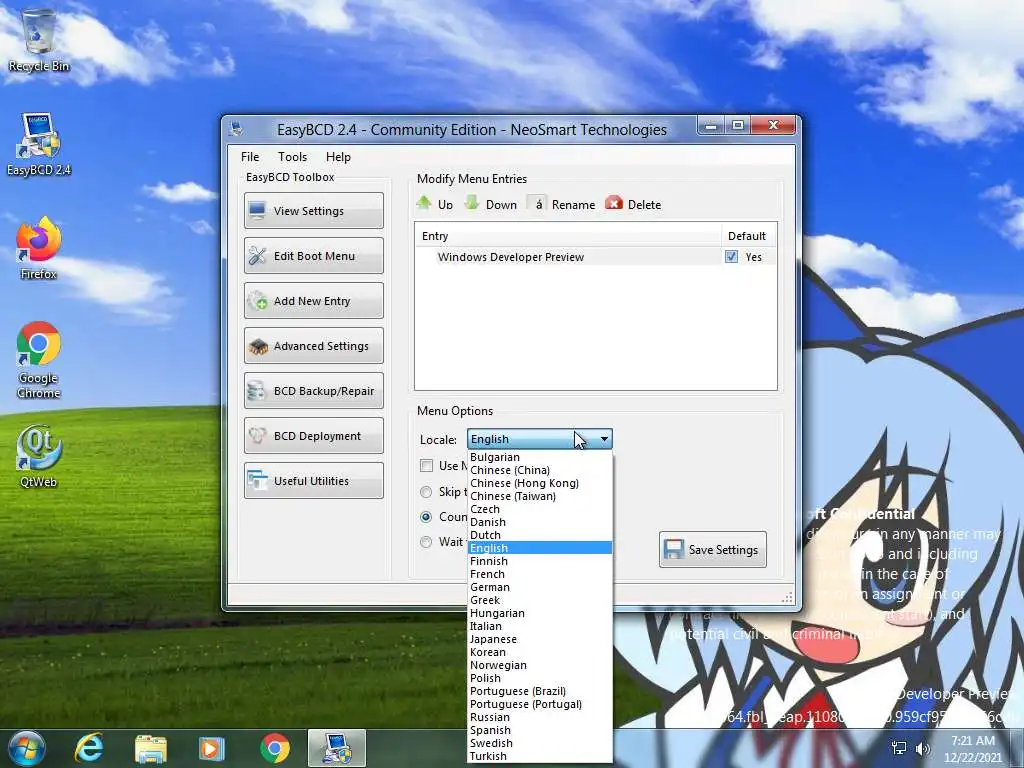
Task: Open the Add New Entry page
Action: [313, 300]
